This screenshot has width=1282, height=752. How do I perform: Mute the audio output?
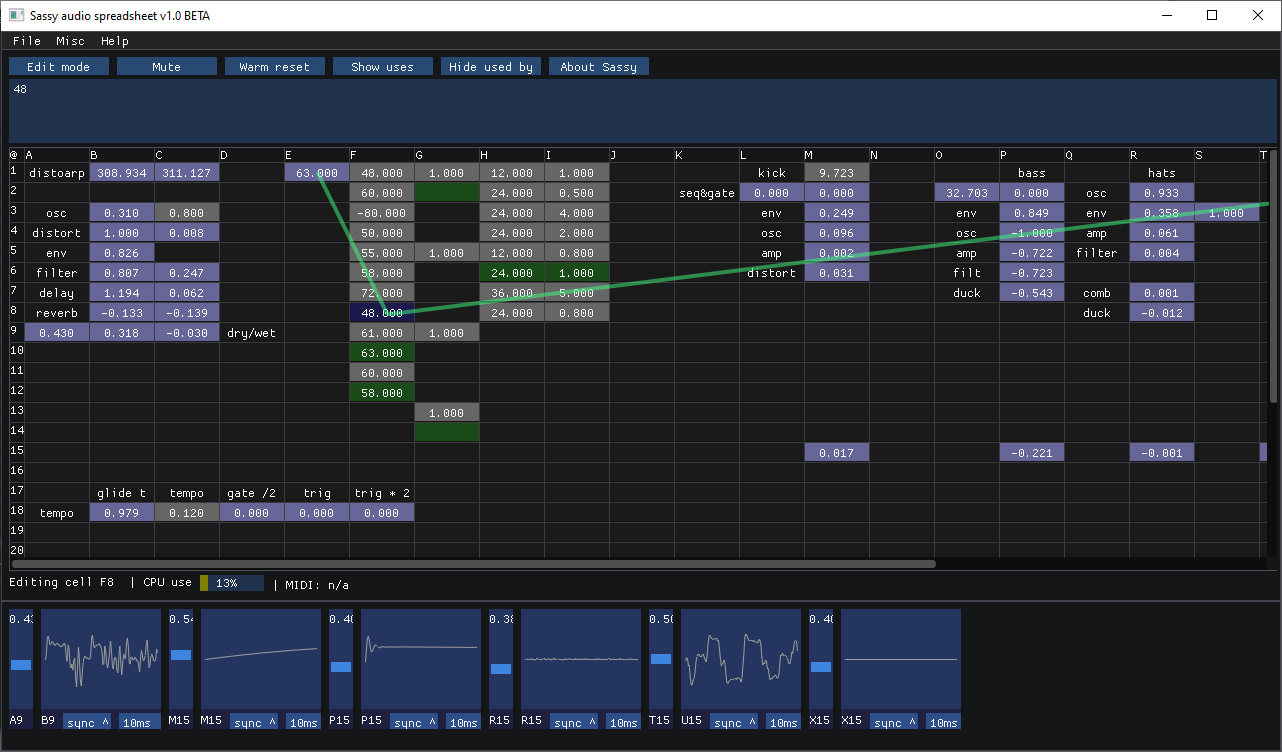pos(166,66)
